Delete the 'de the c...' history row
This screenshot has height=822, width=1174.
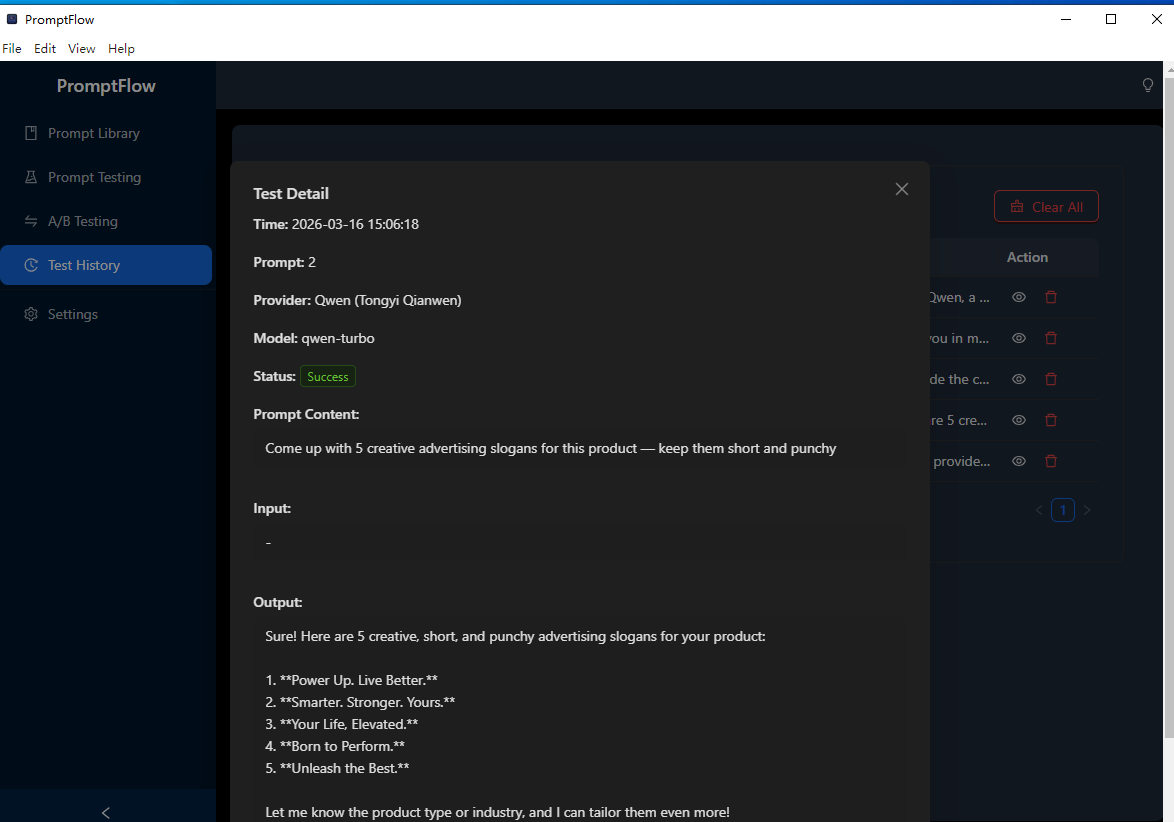click(1050, 380)
